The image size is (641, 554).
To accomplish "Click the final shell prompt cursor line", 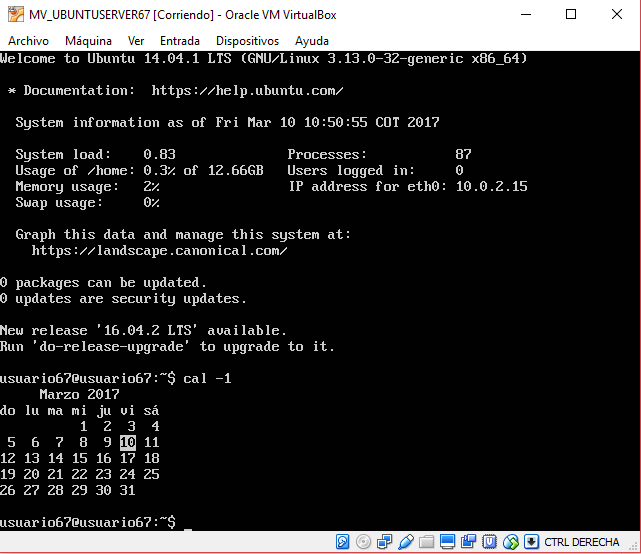I will click(96, 522).
